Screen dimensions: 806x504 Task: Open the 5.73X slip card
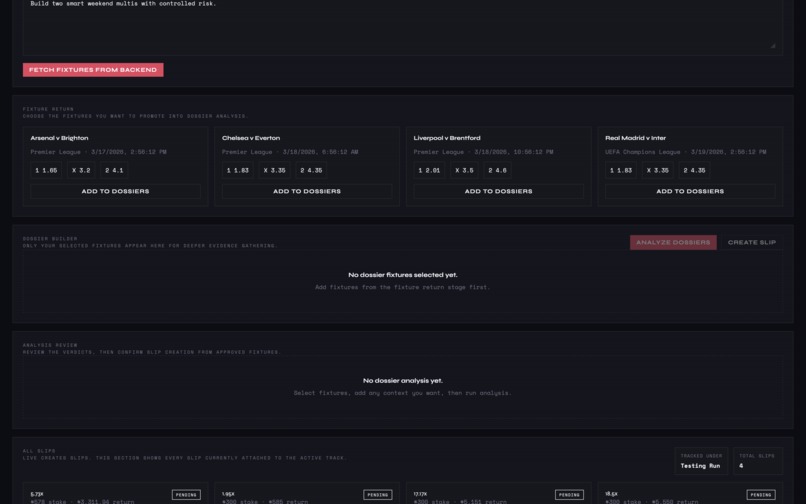tap(115, 494)
